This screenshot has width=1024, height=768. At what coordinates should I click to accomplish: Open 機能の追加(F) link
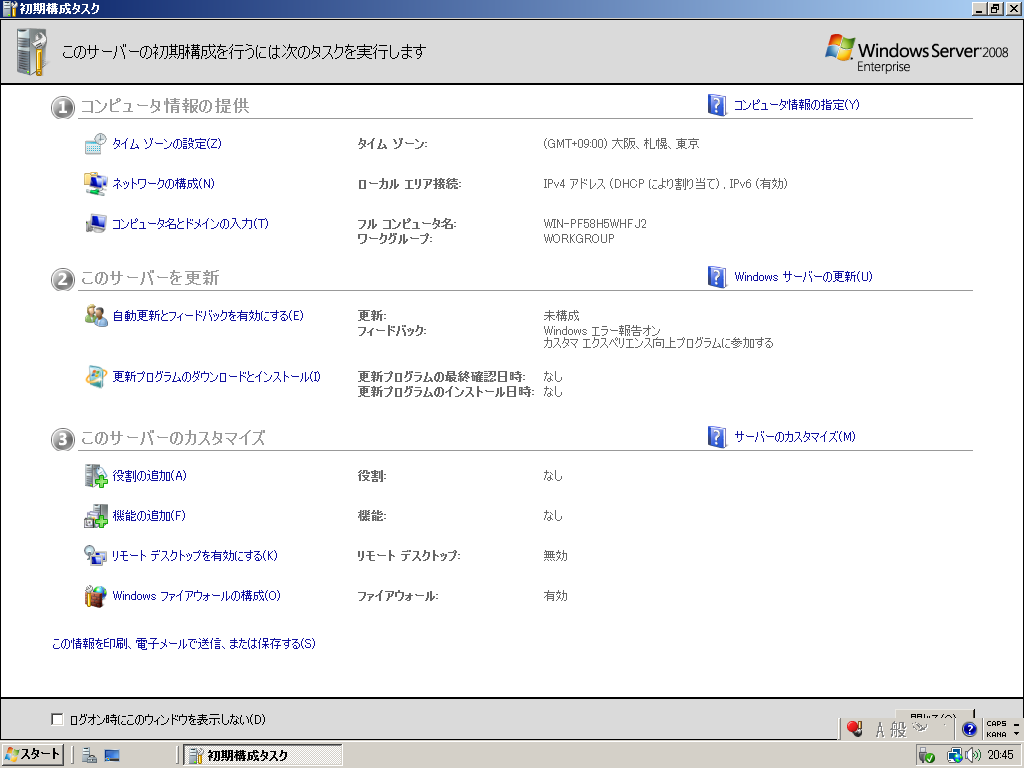point(149,515)
